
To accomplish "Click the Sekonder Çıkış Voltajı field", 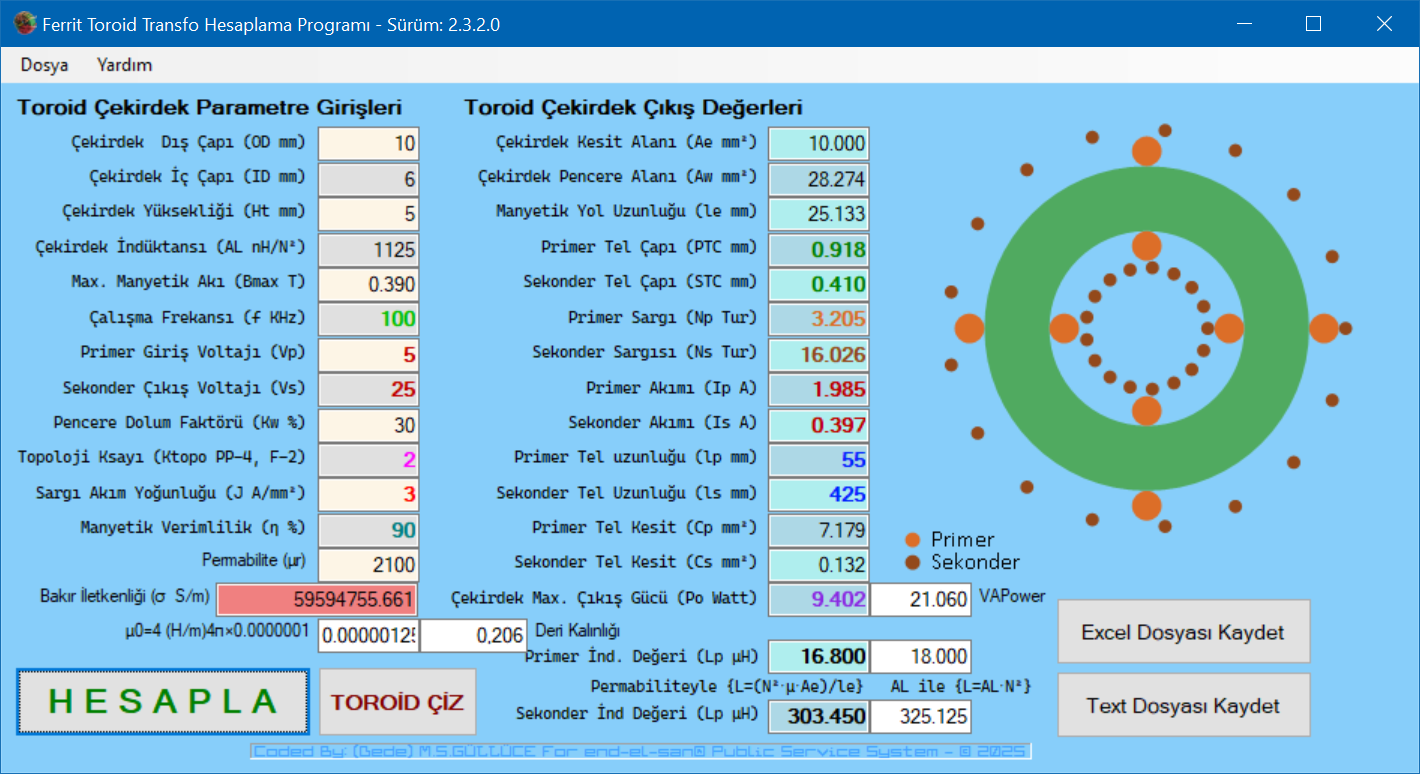I will 368,389.
